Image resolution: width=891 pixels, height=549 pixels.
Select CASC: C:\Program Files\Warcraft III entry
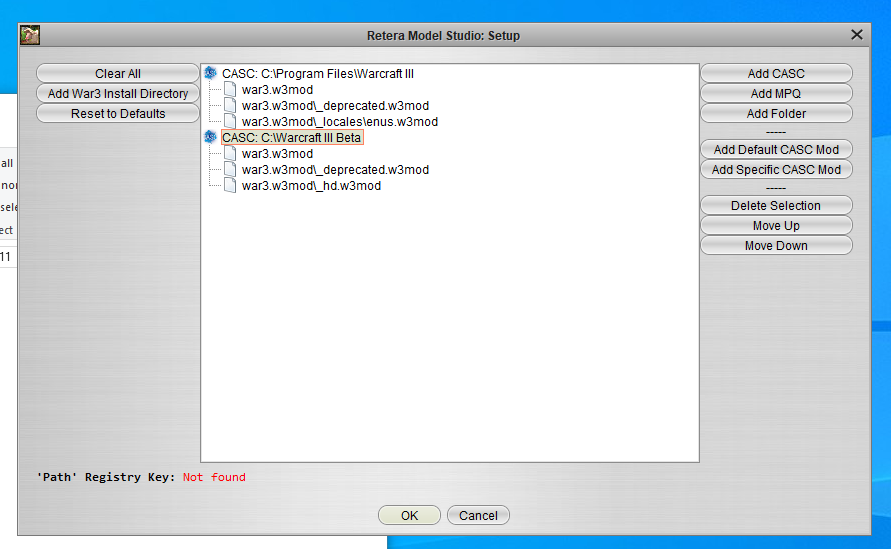(318, 73)
